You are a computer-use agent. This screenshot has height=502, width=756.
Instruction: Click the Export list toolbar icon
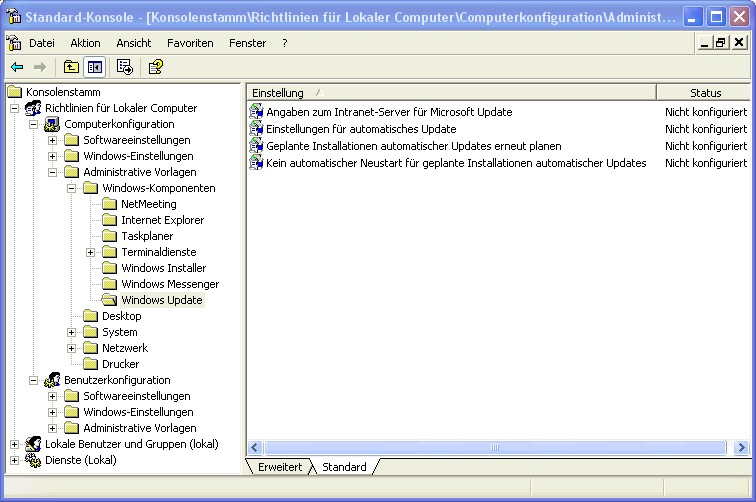124,67
